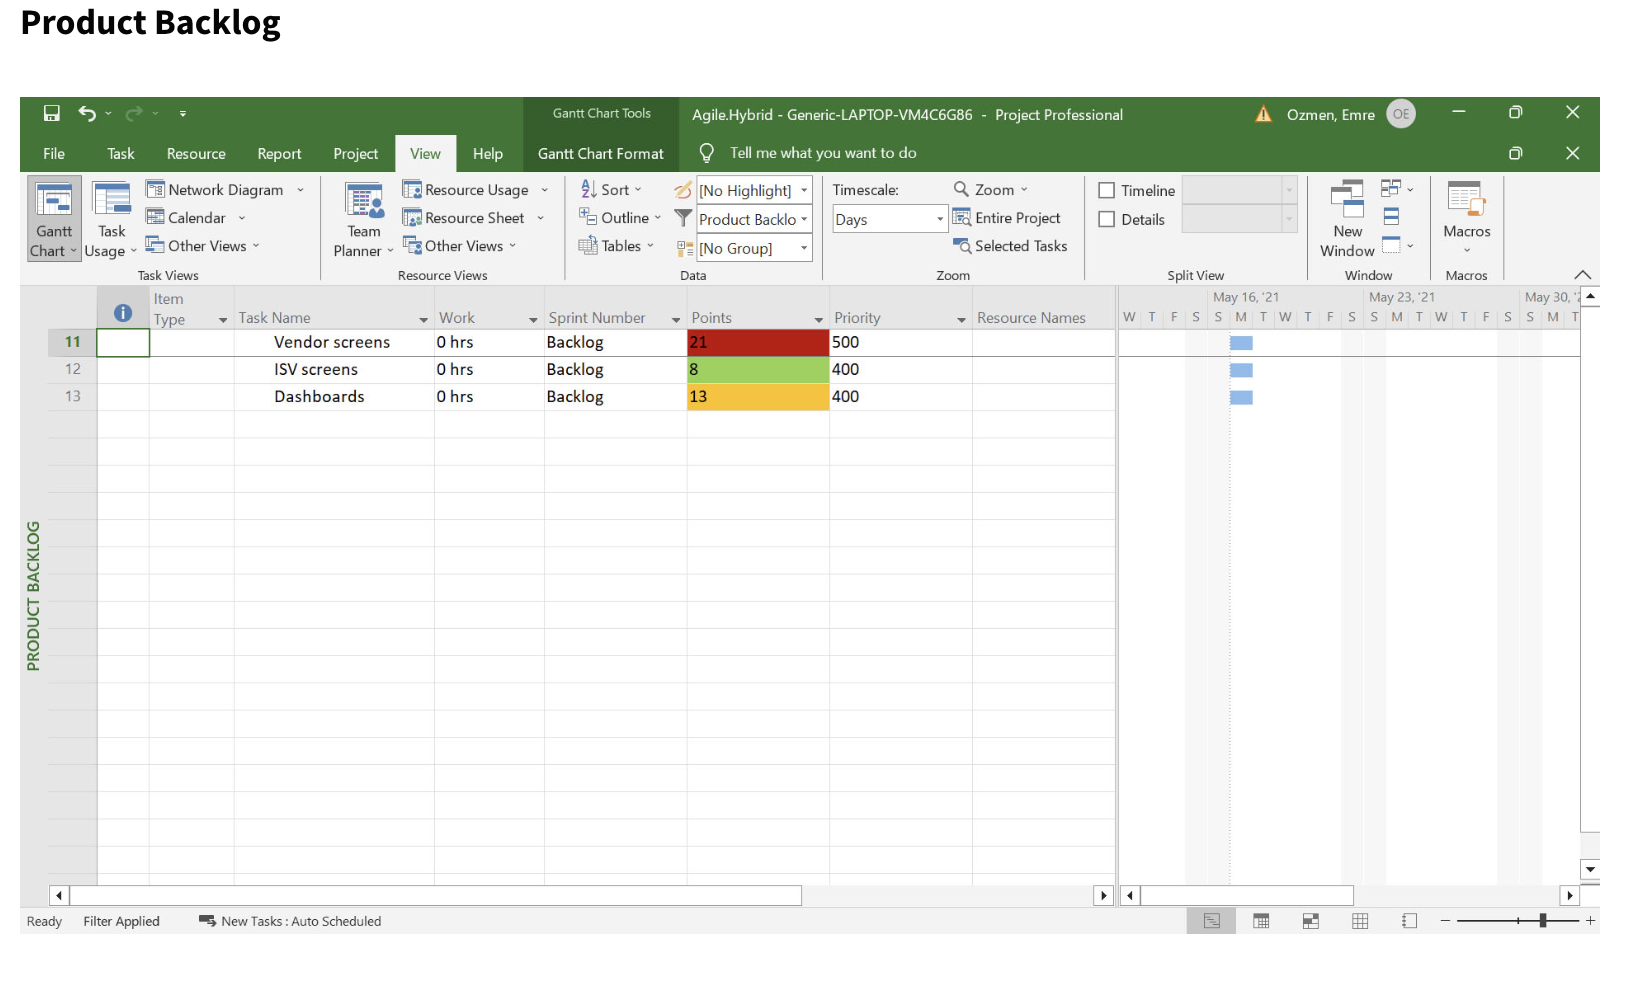Select the Calendar view
This screenshot has height=992, width=1630.
click(189, 217)
